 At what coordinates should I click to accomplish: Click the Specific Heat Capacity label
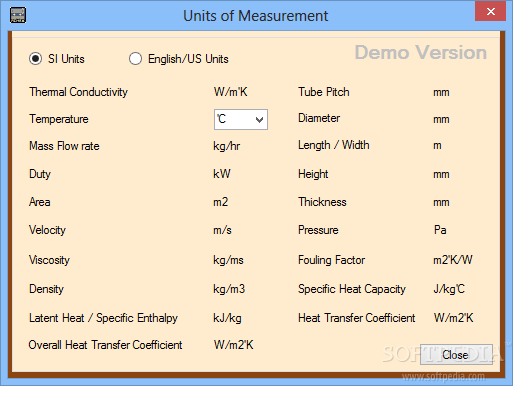pyautogui.click(x=352, y=289)
